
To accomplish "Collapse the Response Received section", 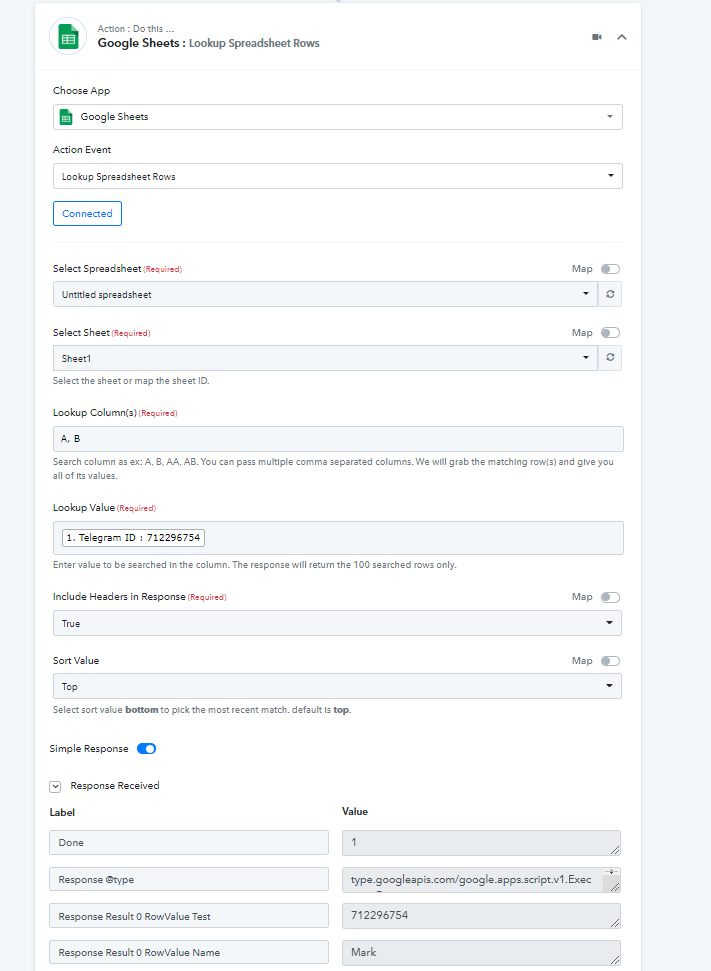I will coord(55,786).
